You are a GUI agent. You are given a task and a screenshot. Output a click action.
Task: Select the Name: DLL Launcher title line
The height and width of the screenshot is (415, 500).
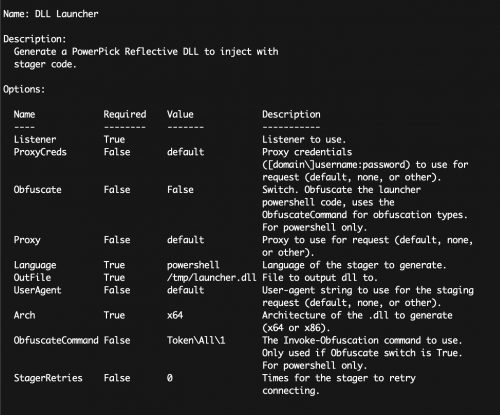pyautogui.click(x=51, y=14)
